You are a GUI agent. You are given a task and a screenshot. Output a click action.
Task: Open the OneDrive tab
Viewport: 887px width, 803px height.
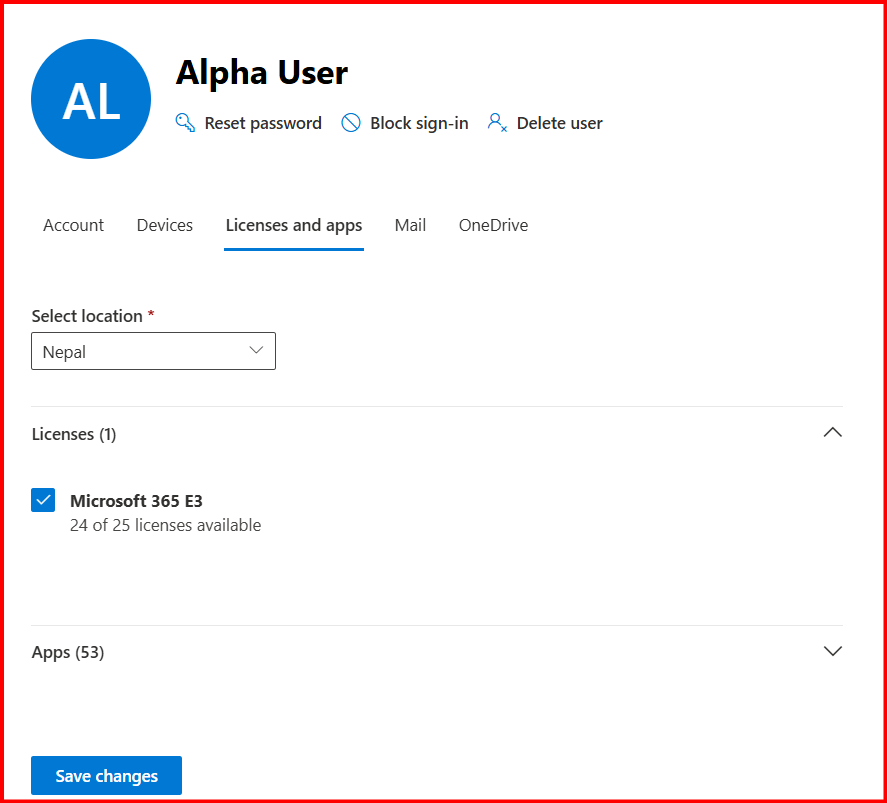[493, 225]
